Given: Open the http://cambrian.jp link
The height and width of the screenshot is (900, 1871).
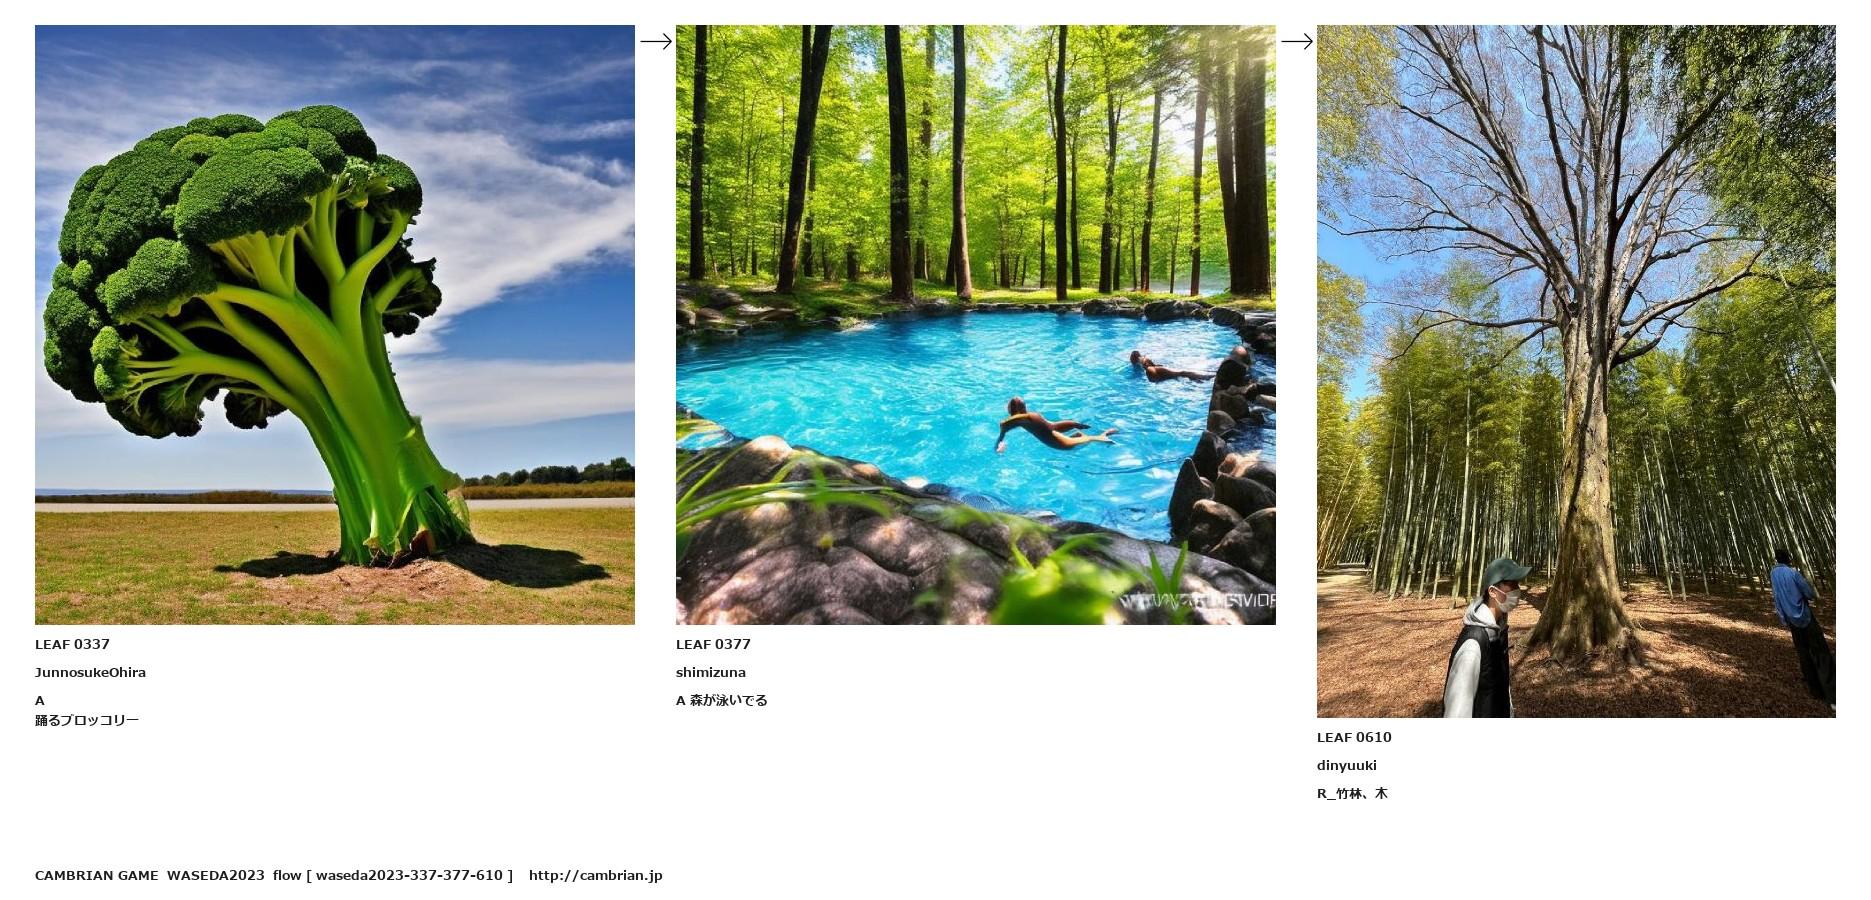Looking at the screenshot, I should tap(596, 875).
